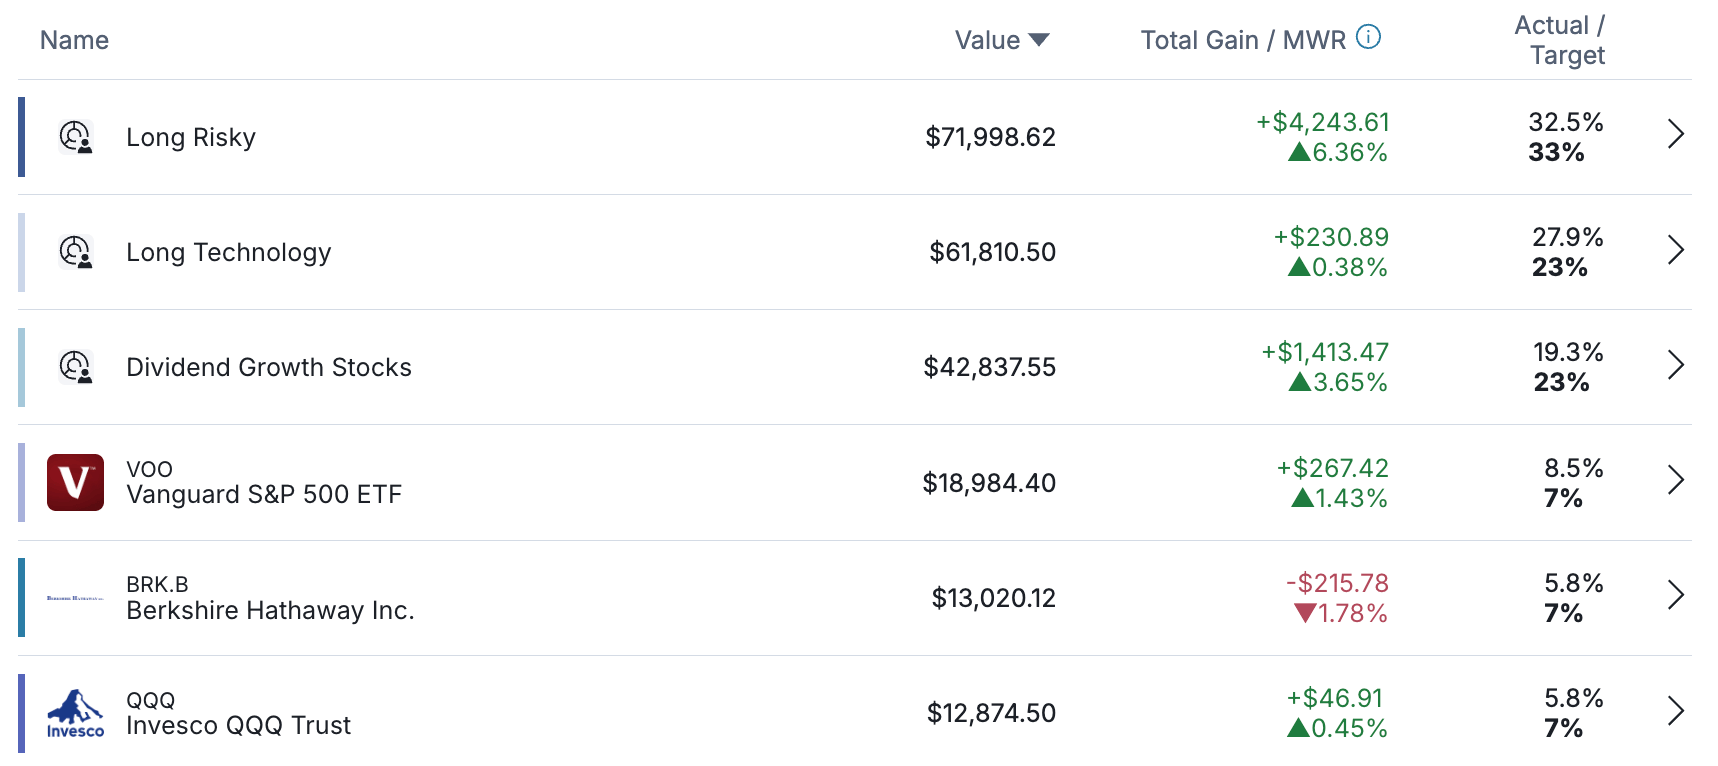Open the Berkshire Hathaway row chevron
Image resolution: width=1718 pixels, height=766 pixels.
coord(1676,595)
